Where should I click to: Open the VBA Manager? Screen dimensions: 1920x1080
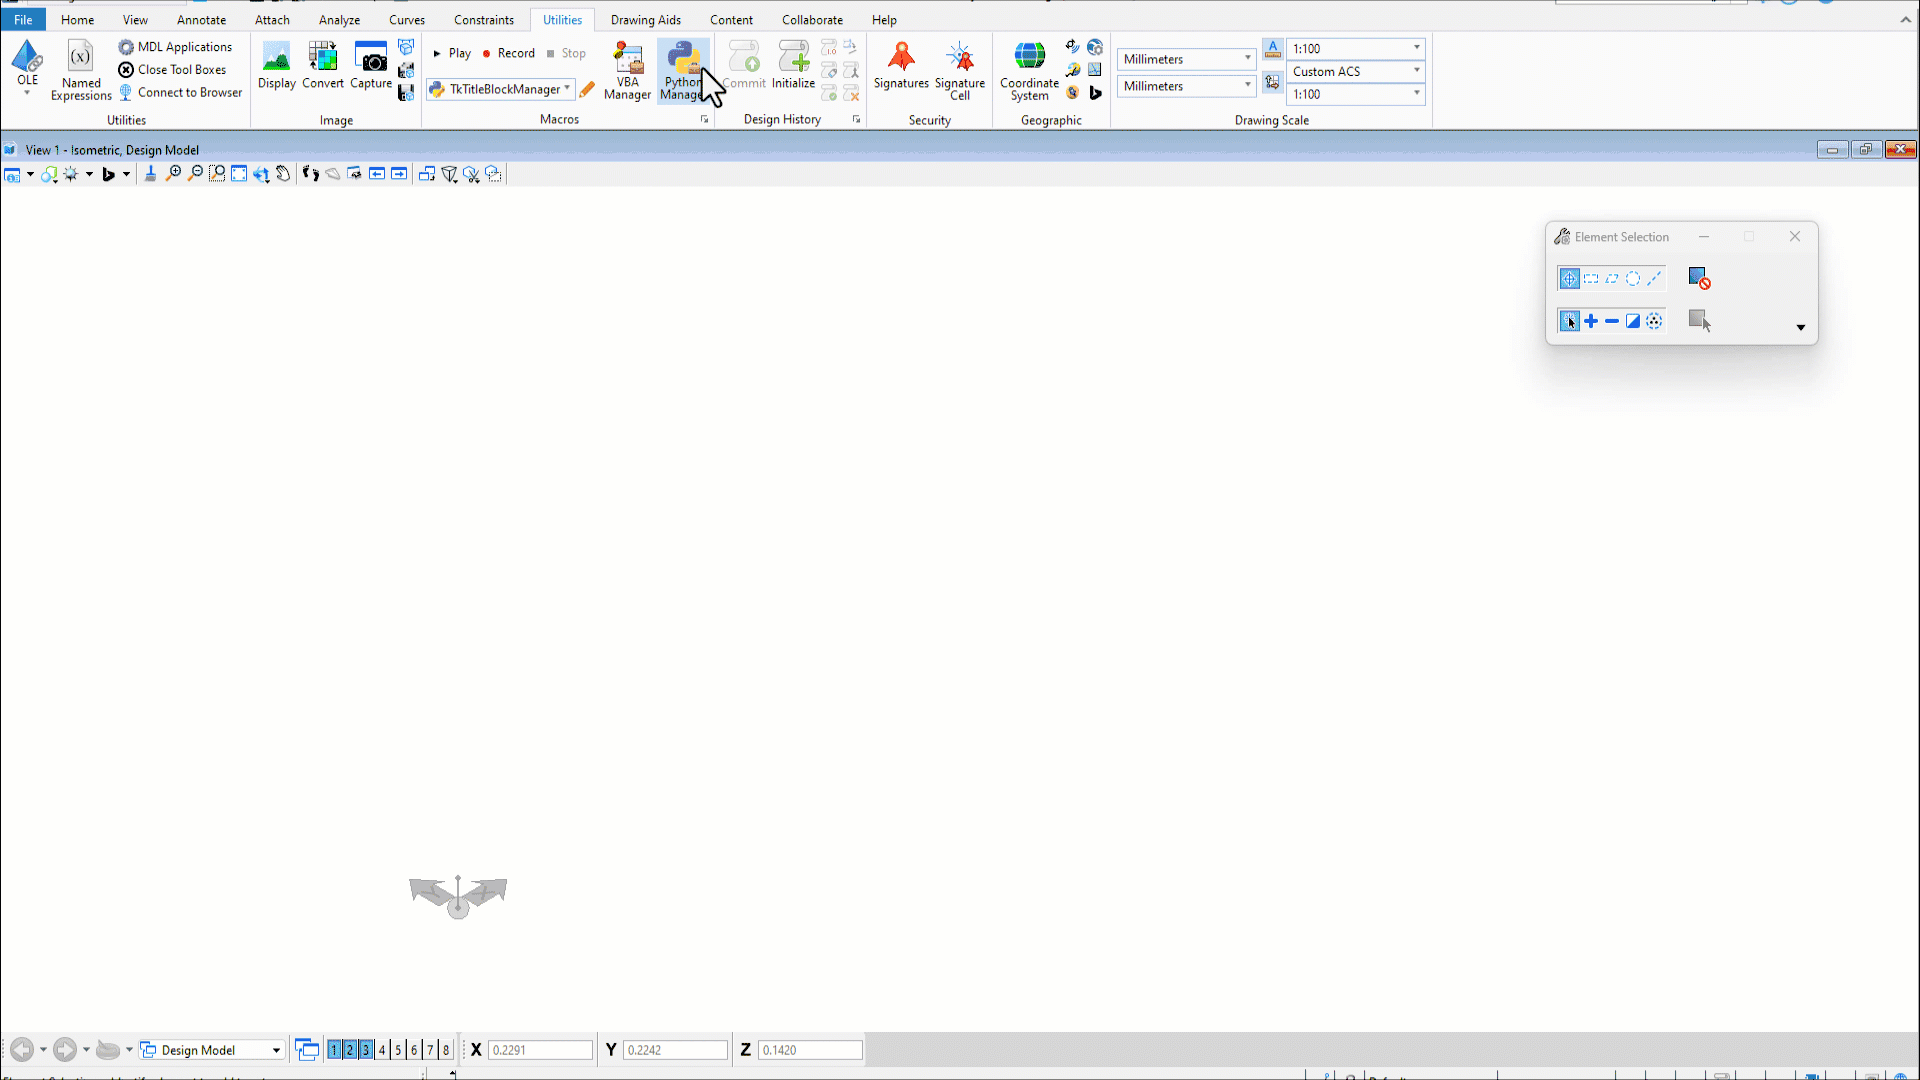click(x=627, y=70)
